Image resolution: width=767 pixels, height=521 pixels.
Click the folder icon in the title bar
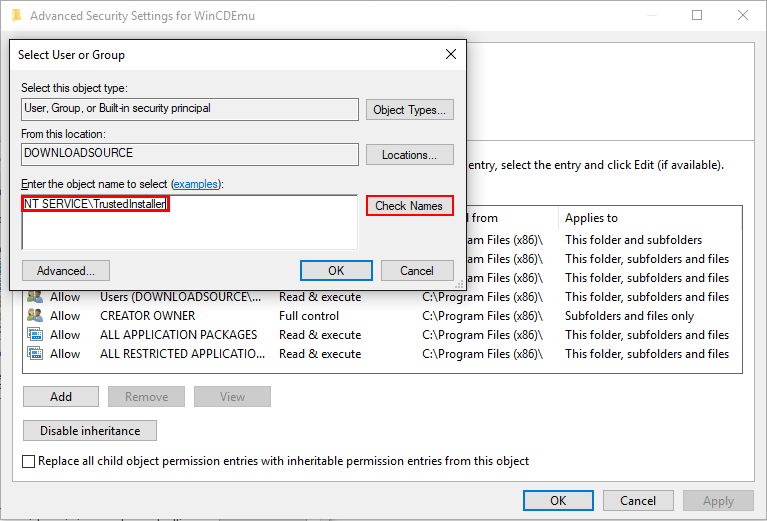pos(16,16)
